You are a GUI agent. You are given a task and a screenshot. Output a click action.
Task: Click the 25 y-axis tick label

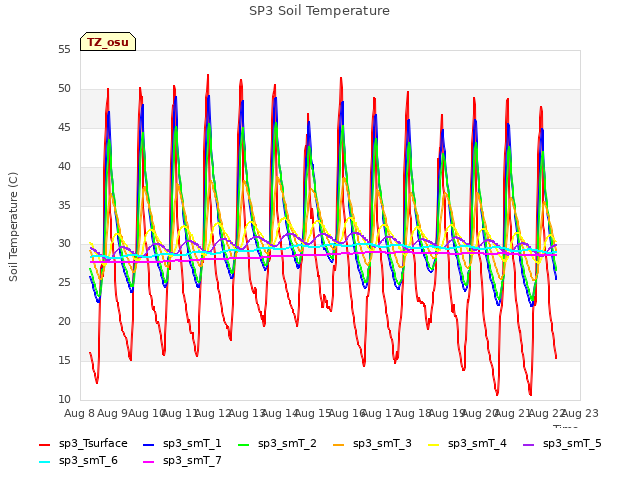point(64,282)
